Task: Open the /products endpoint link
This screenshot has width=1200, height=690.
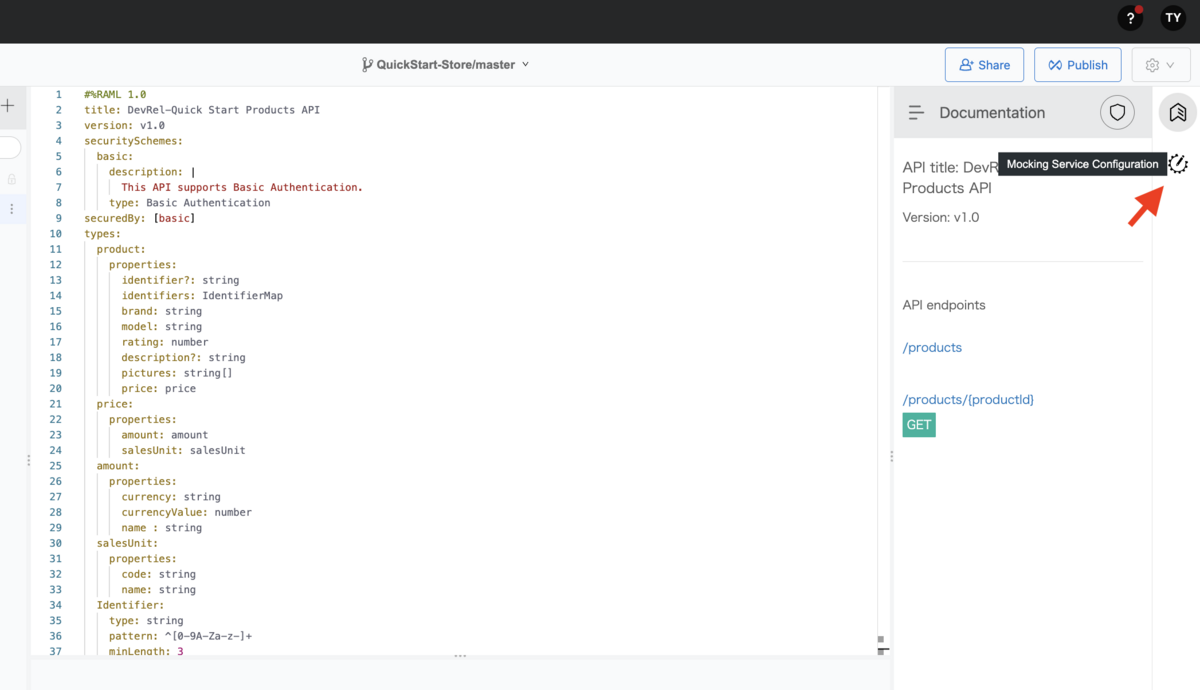Action: (x=931, y=347)
